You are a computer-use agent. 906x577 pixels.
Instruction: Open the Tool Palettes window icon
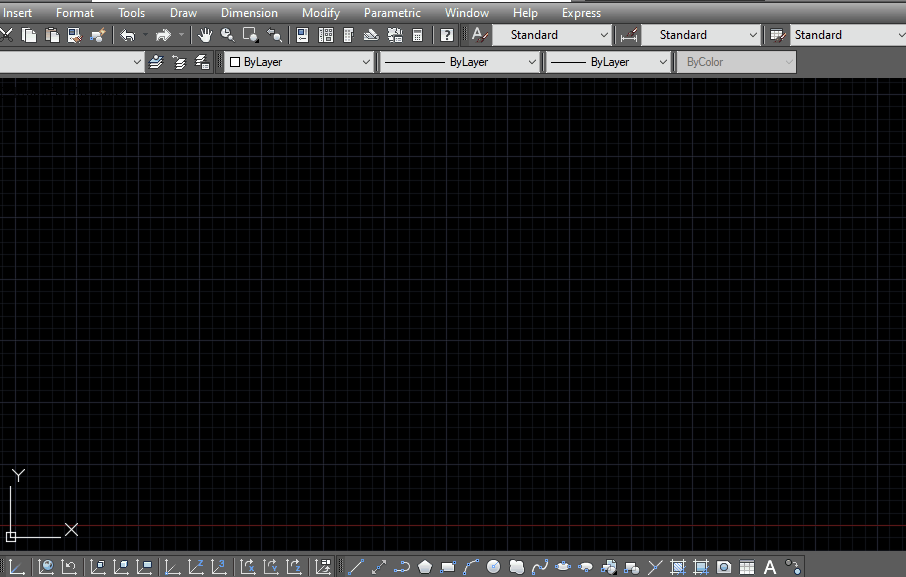[x=348, y=35]
